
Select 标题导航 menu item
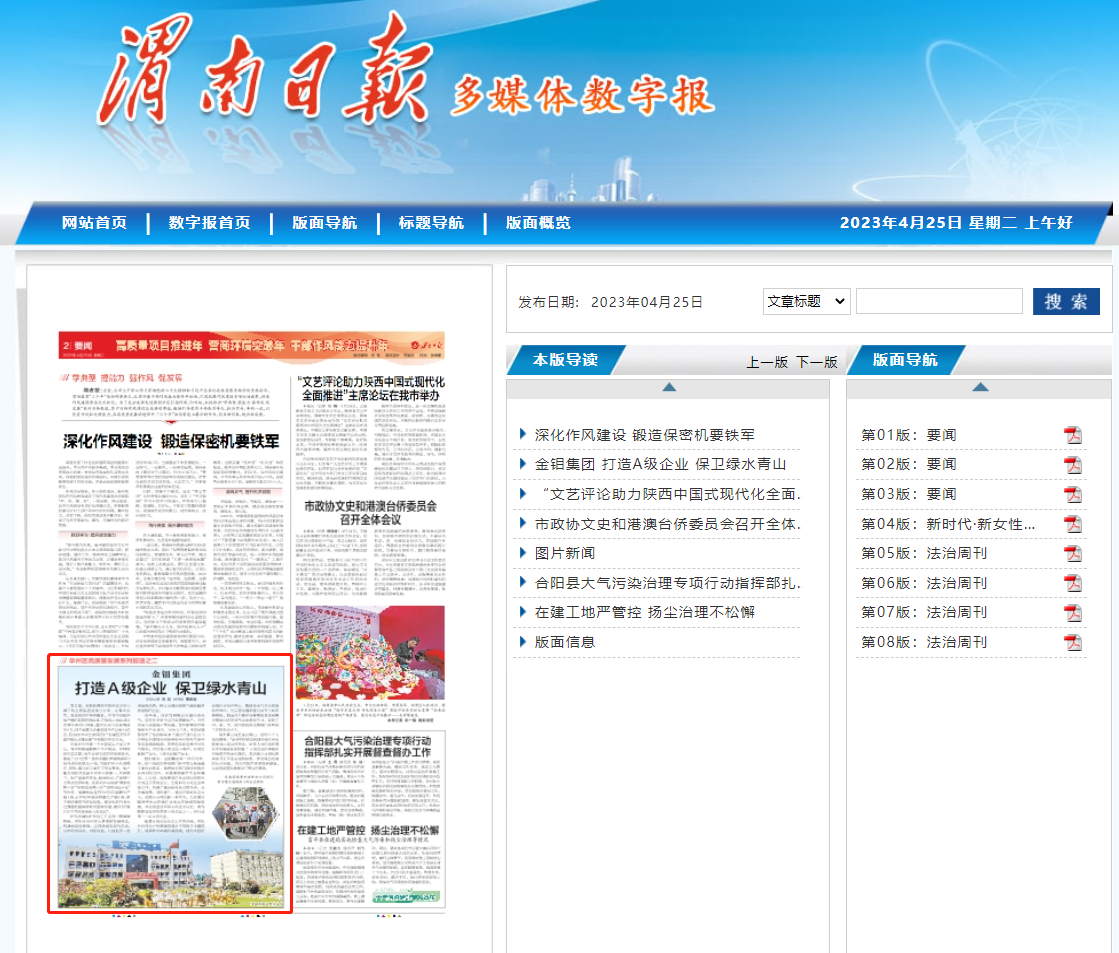tap(431, 223)
